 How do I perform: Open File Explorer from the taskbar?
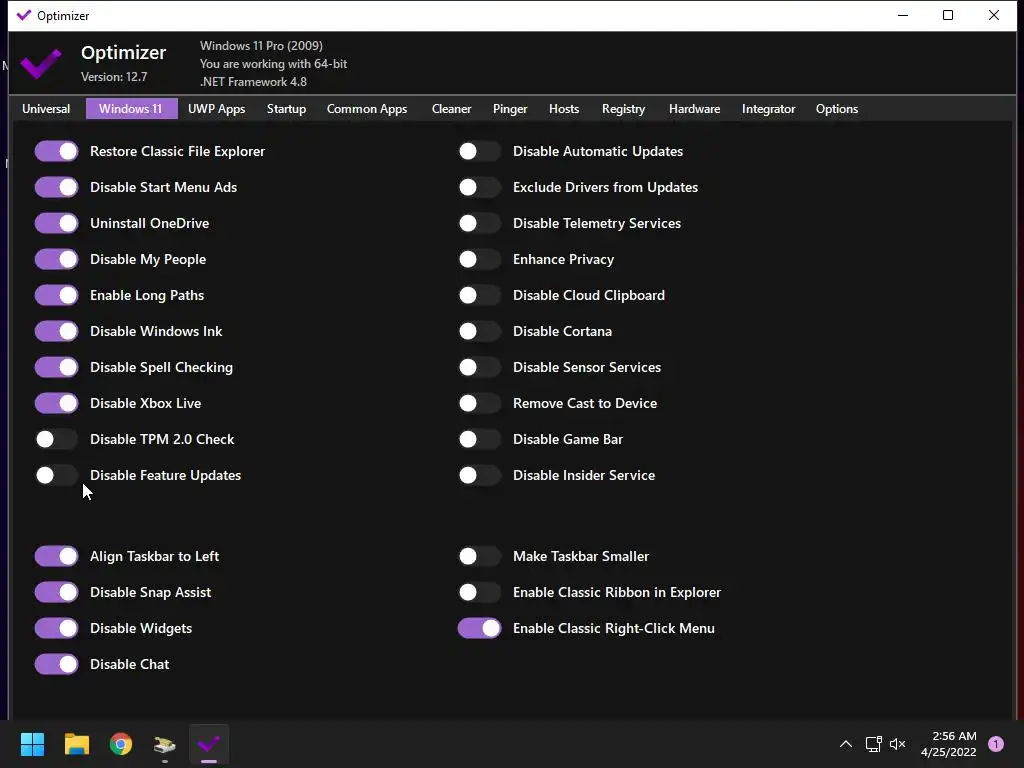(x=76, y=744)
